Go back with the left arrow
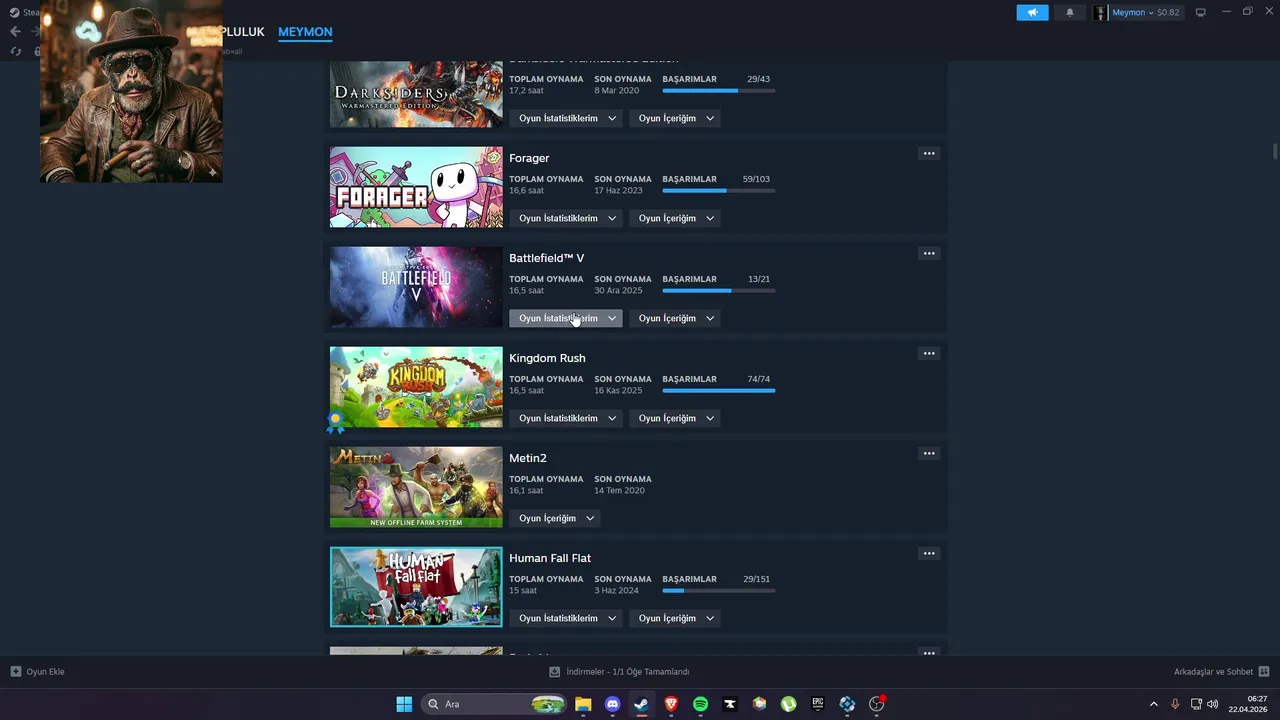The image size is (1280, 720). click(x=15, y=31)
